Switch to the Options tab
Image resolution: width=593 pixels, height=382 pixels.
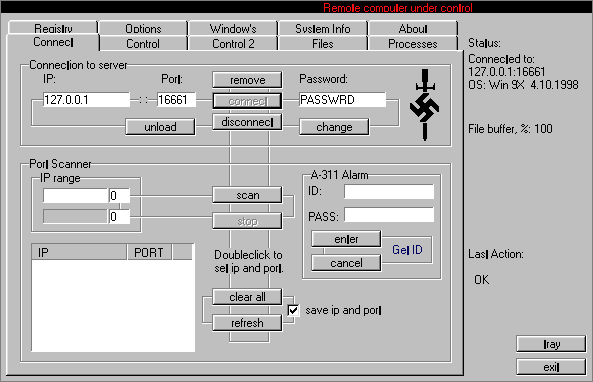click(143, 28)
